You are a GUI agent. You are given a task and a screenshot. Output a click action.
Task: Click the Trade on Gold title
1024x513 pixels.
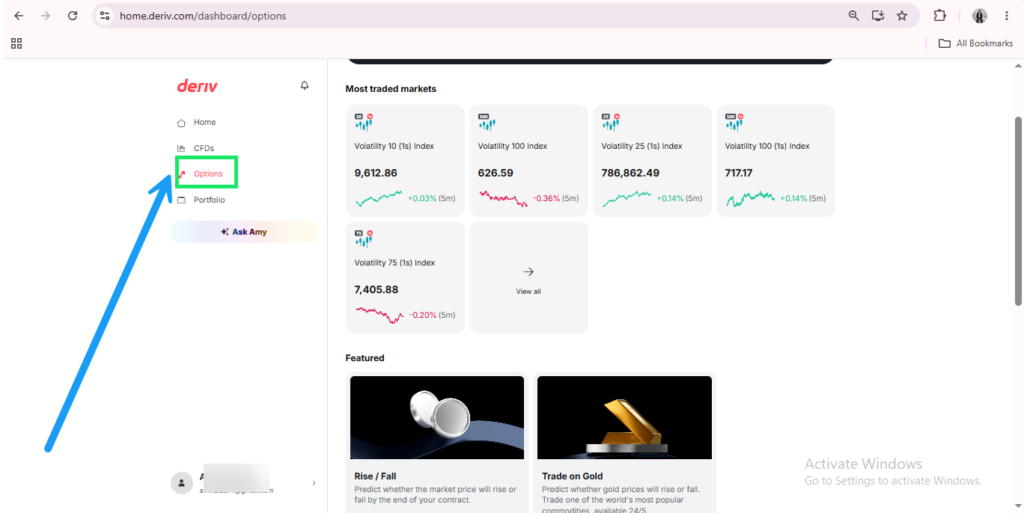572,476
